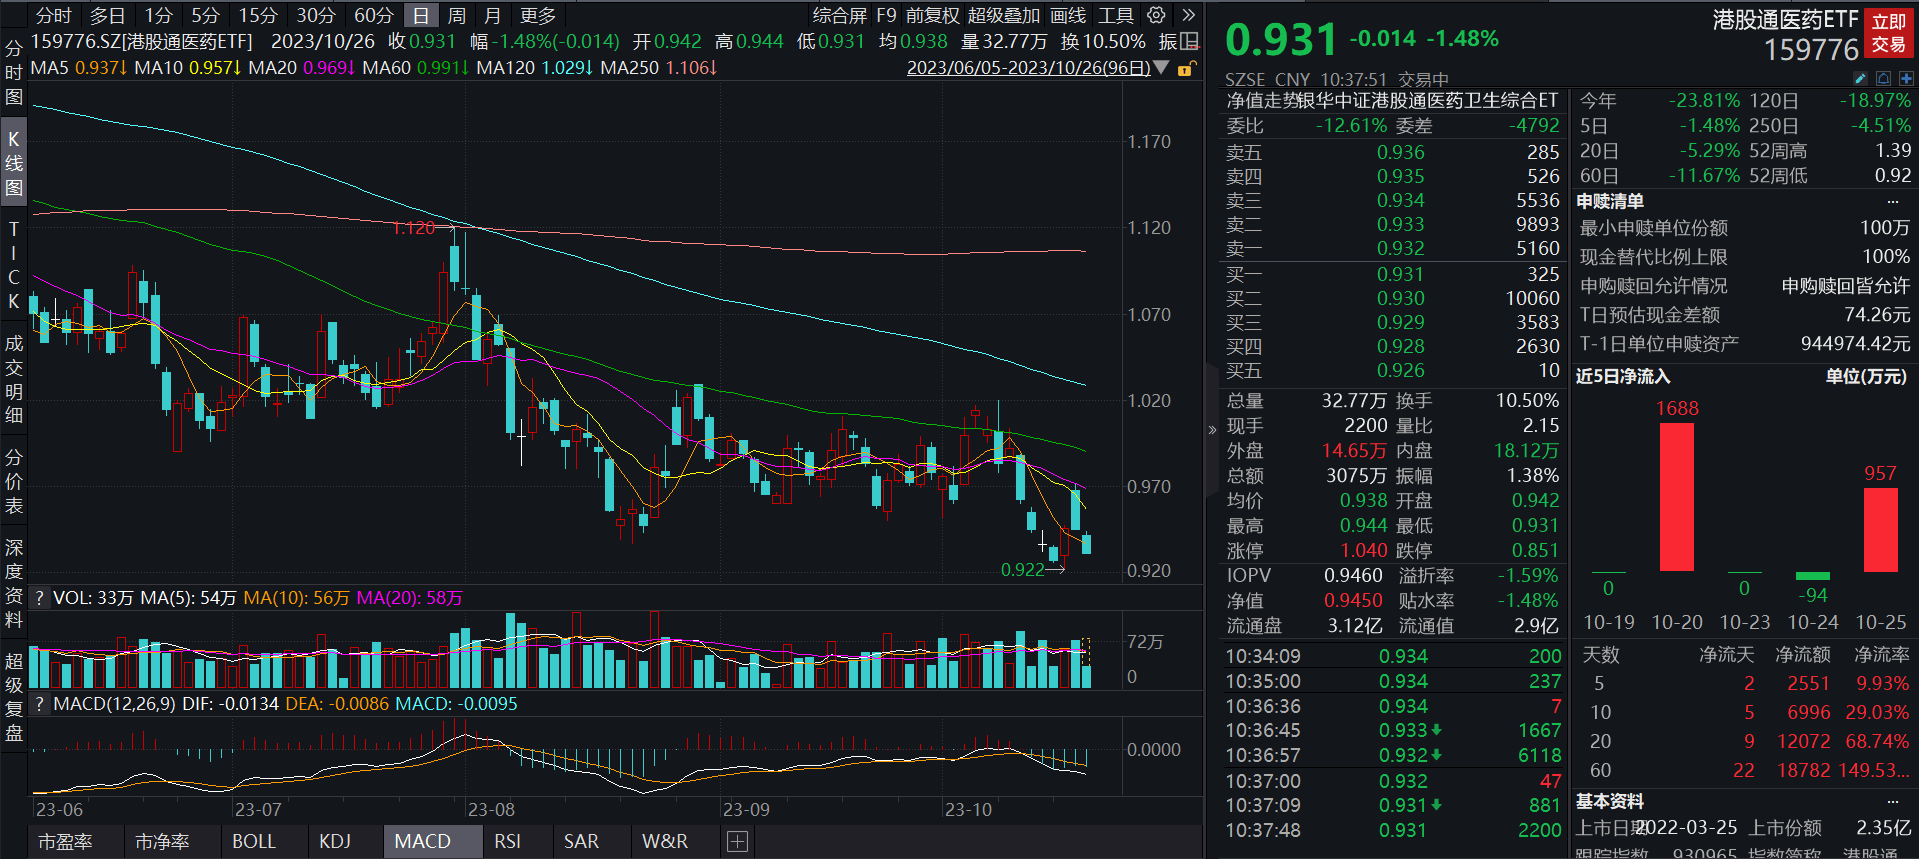Toggle 前复权 price adjustment
This screenshot has width=1919, height=859.
pyautogui.click(x=932, y=15)
